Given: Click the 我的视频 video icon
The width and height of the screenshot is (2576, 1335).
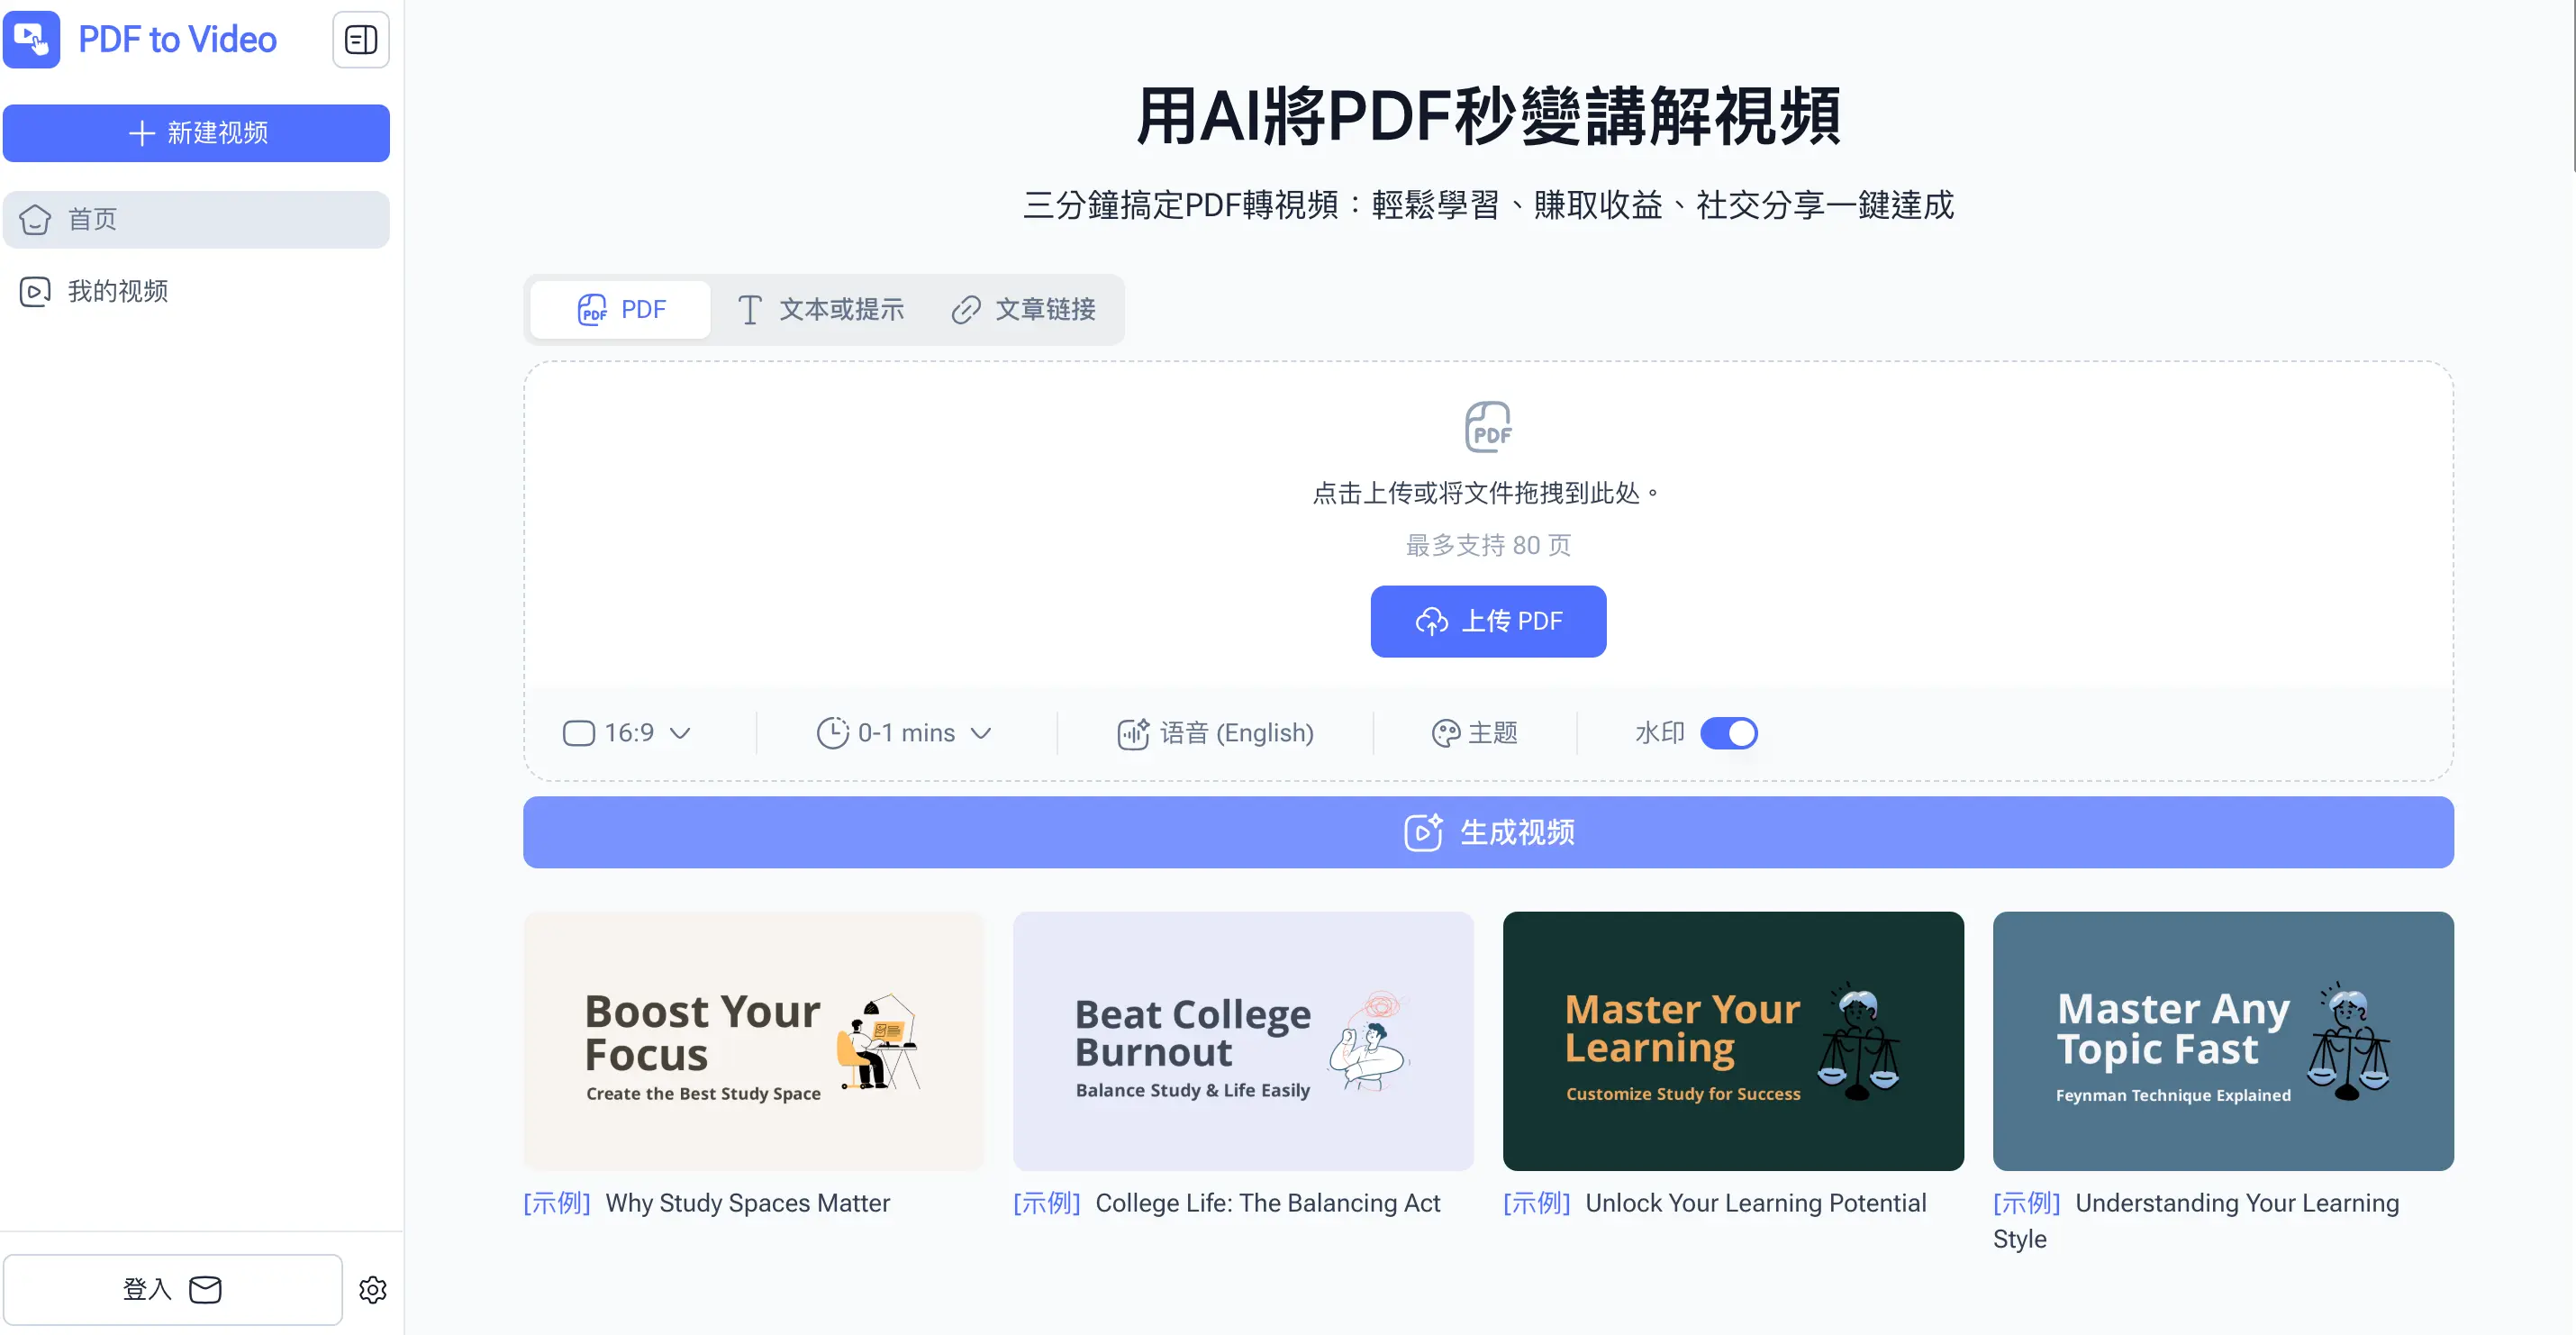Looking at the screenshot, I should tap(35, 291).
